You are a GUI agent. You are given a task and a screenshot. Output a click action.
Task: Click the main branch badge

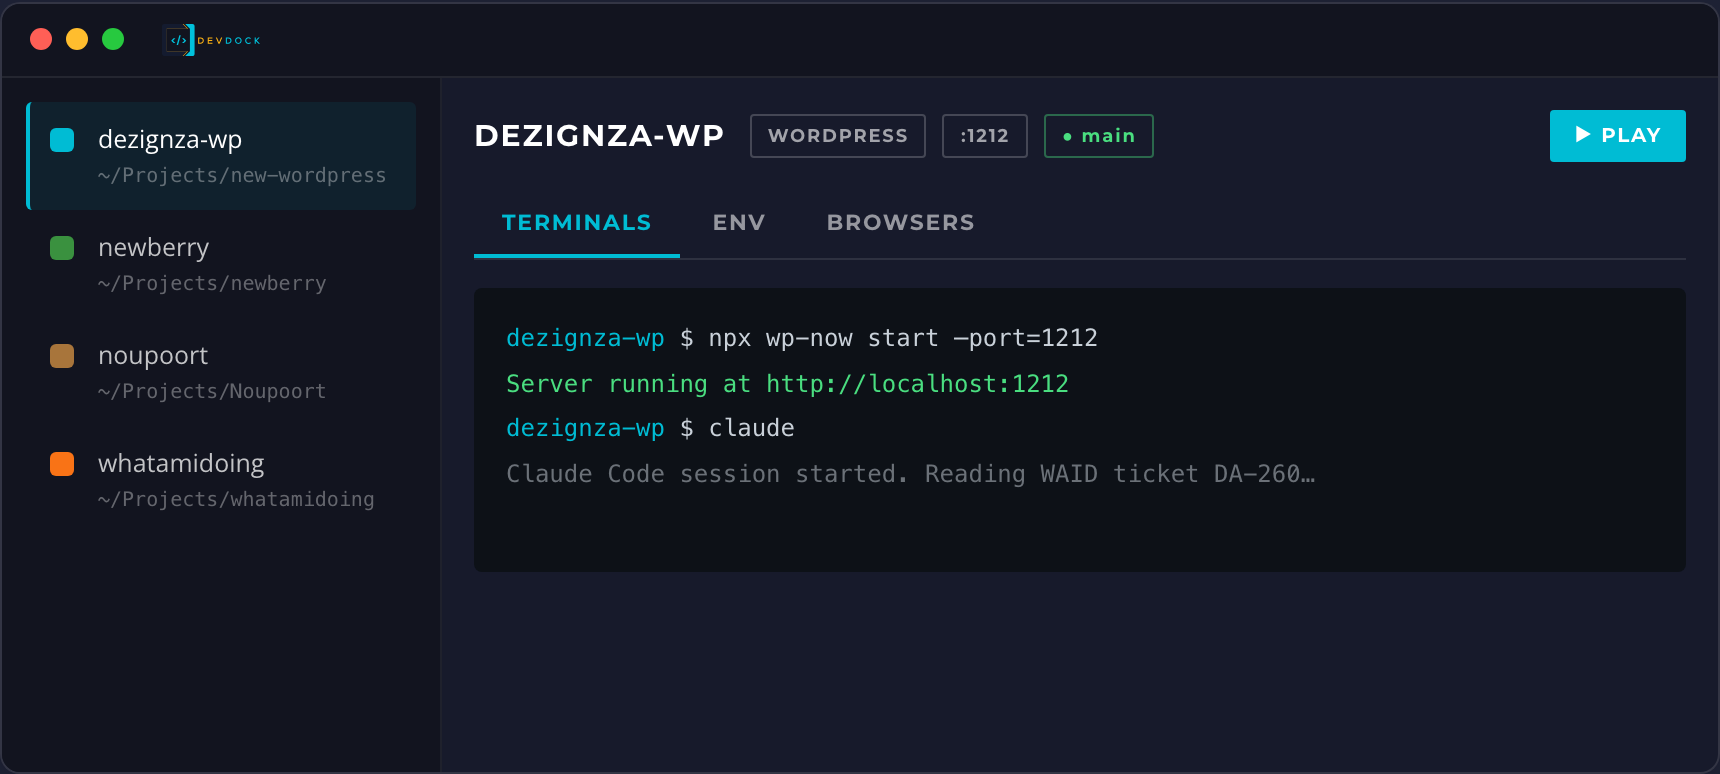[1099, 136]
